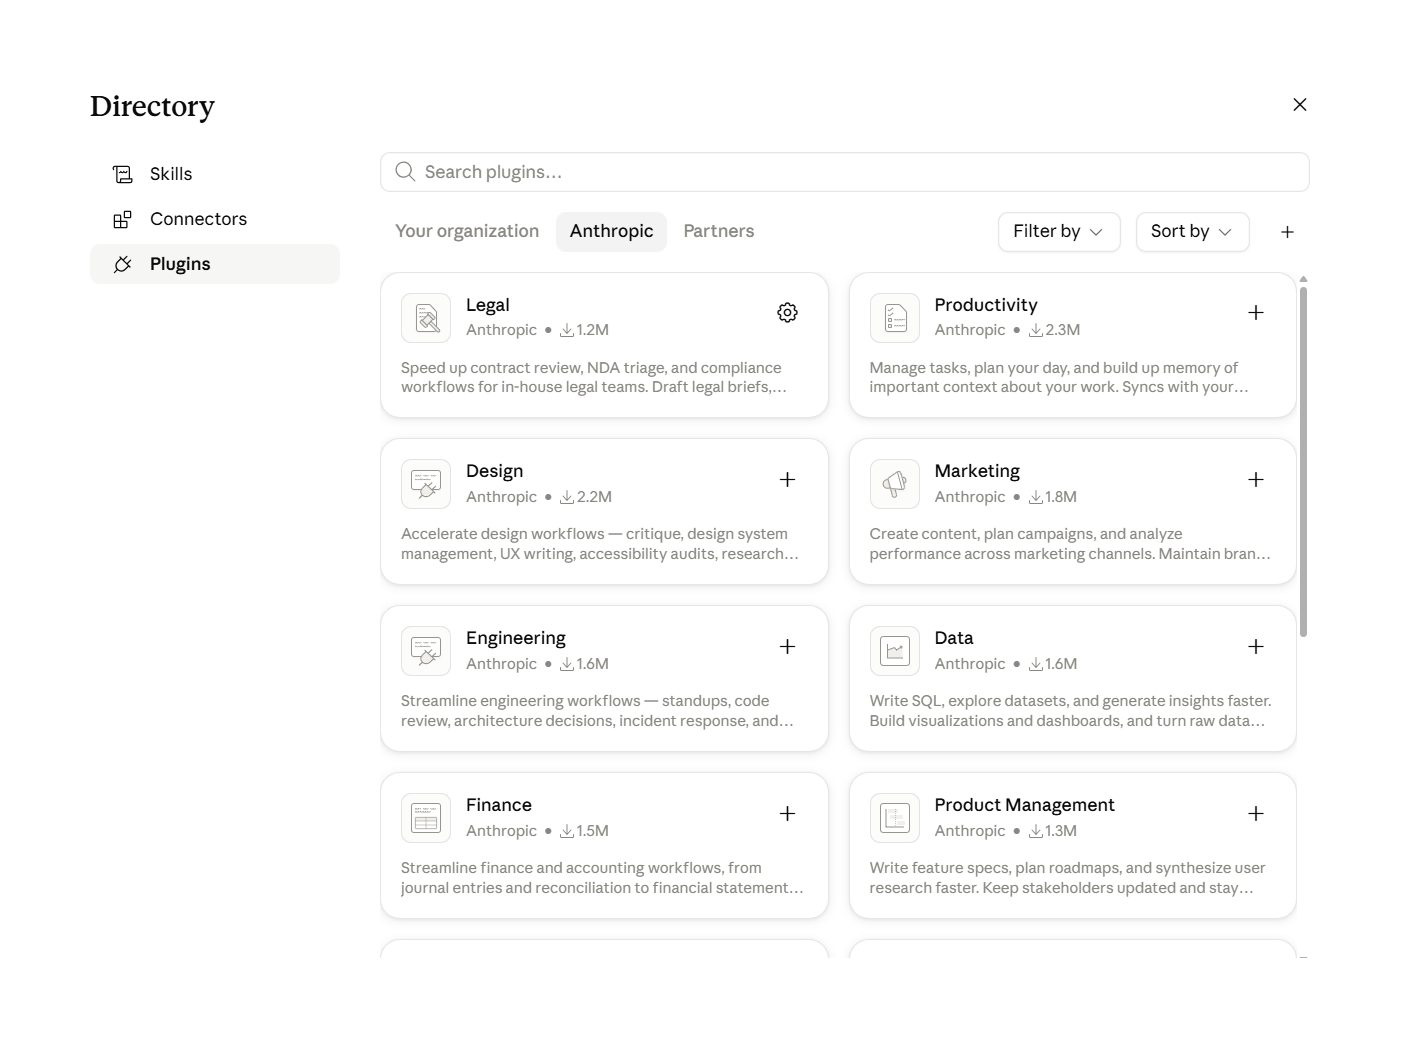Image resolution: width=1403 pixels, height=1038 pixels.
Task: Open the Legal plugin settings gear
Action: 787,313
